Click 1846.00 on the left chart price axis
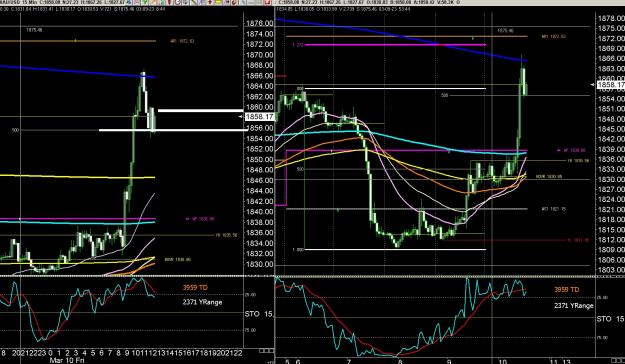The image size is (625, 364). pos(259,180)
